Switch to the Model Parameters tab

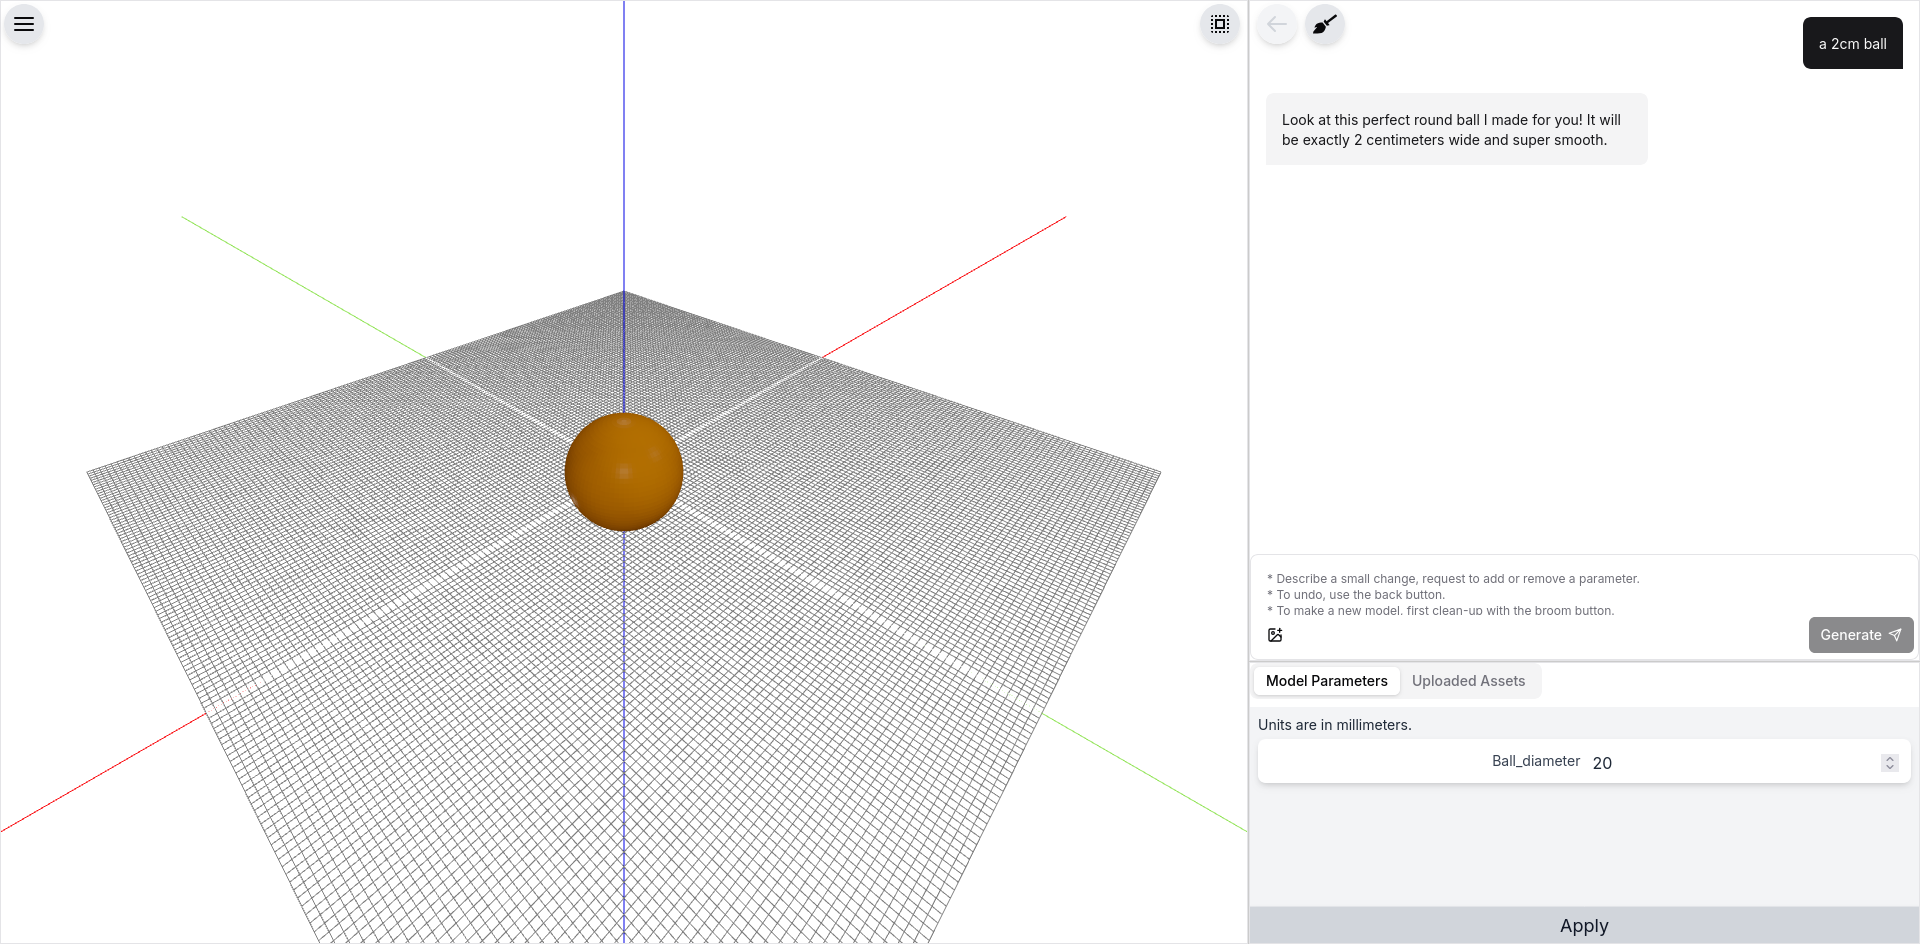1326,681
